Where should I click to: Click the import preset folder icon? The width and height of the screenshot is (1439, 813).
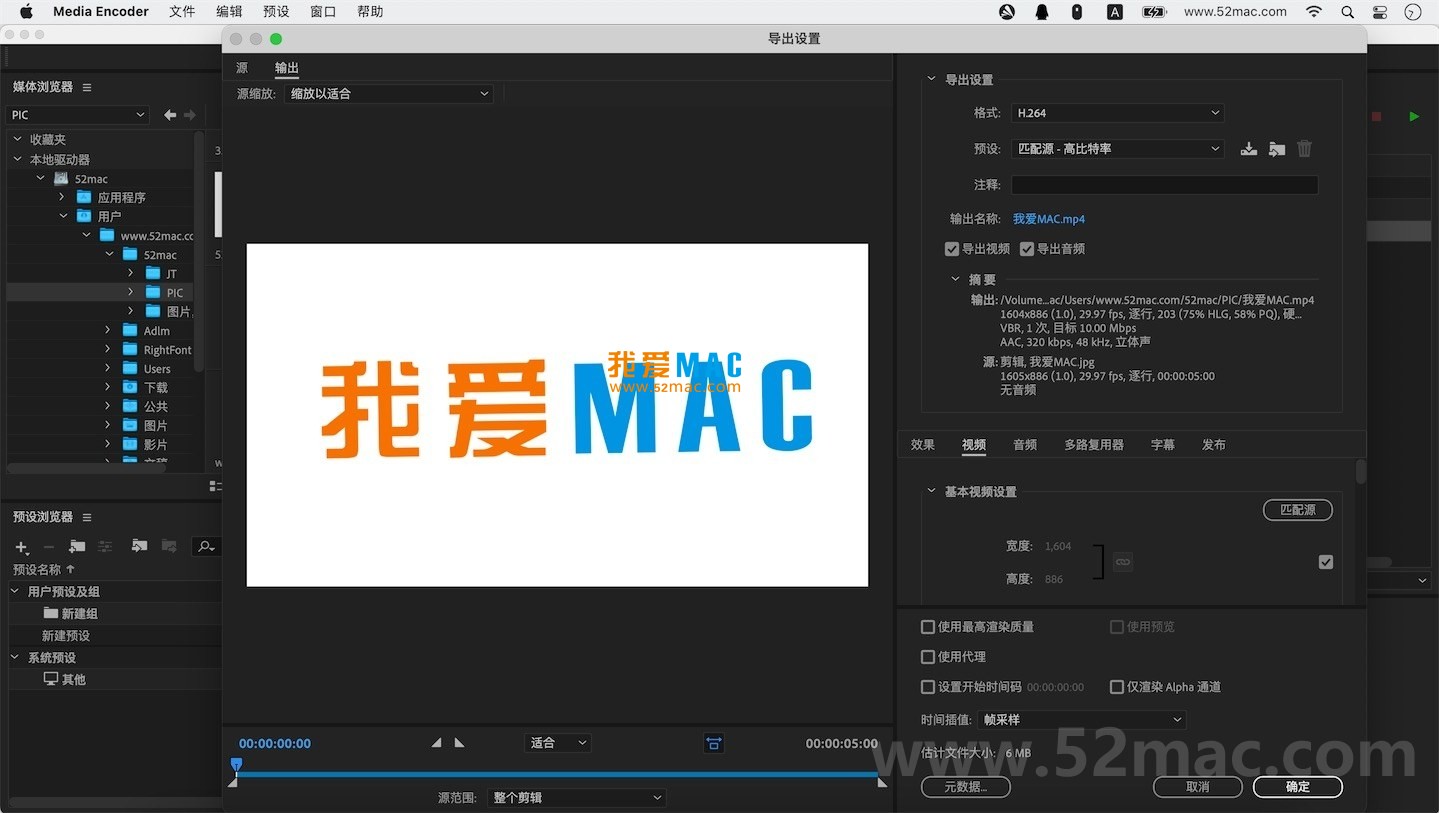(1277, 149)
